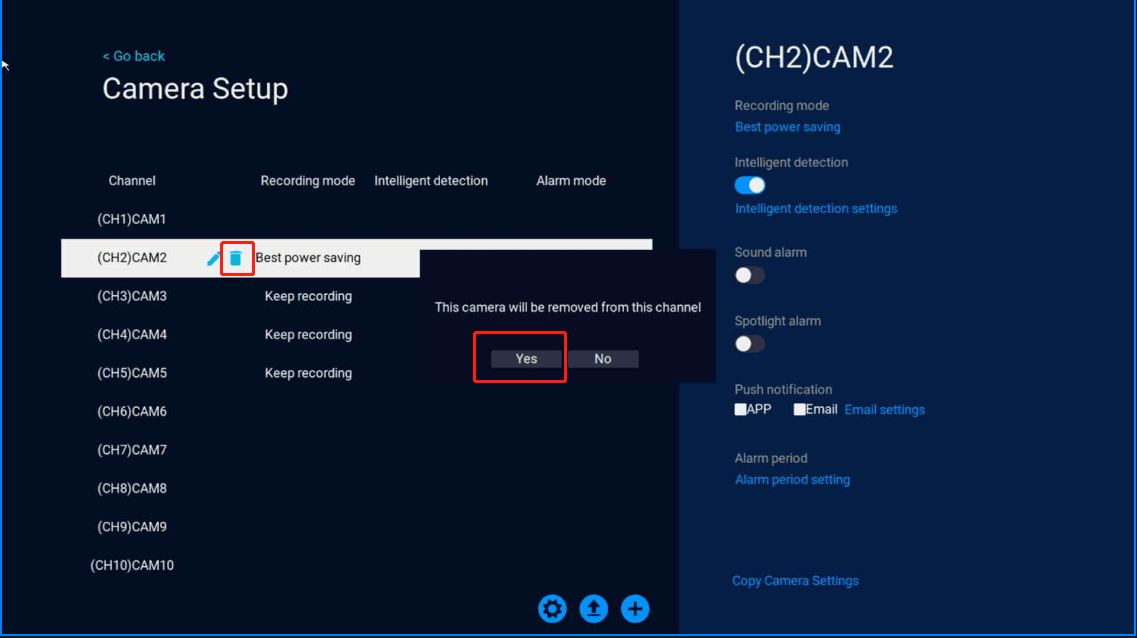
Task: Turn on the Spotlight alarm toggle
Action: coord(750,344)
